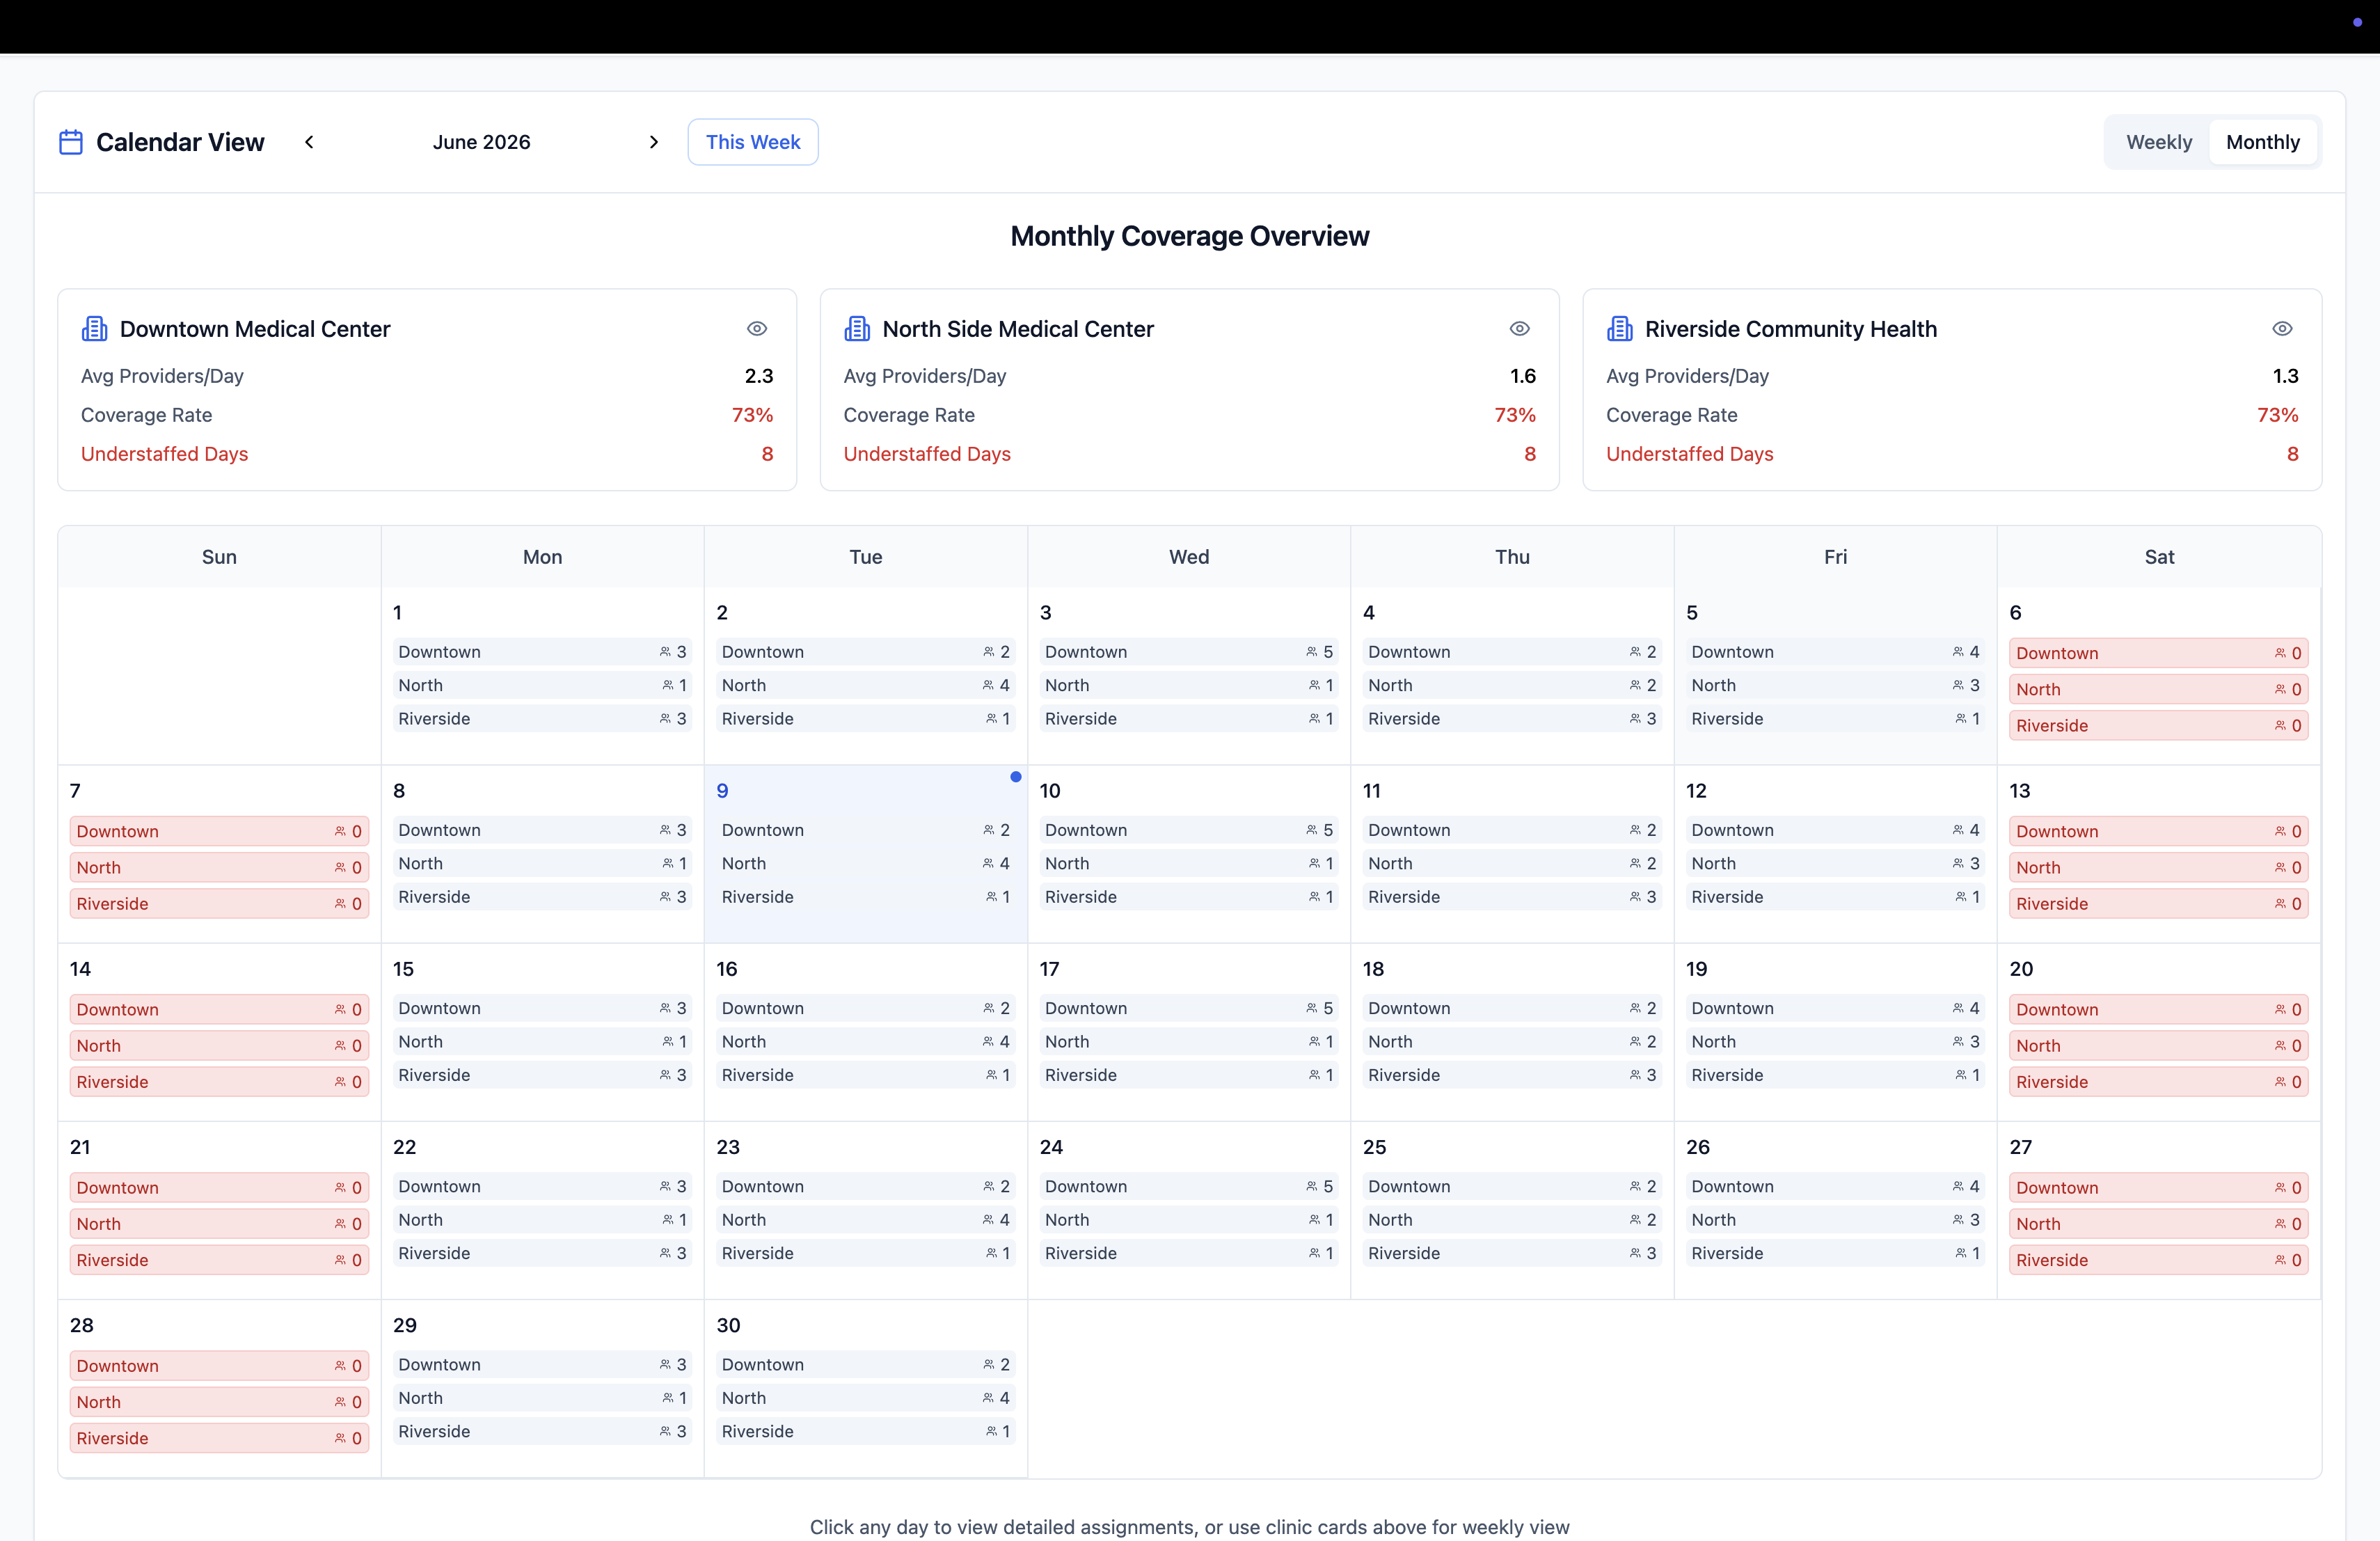Go to next month with right chevron
The height and width of the screenshot is (1541, 2380).
point(654,142)
